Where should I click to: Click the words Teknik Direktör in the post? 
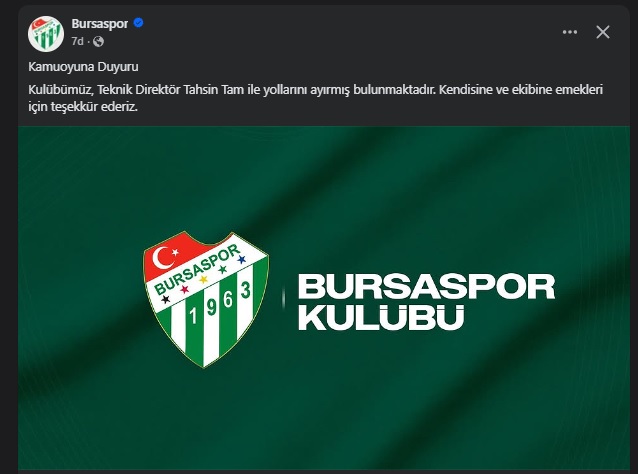coord(139,90)
